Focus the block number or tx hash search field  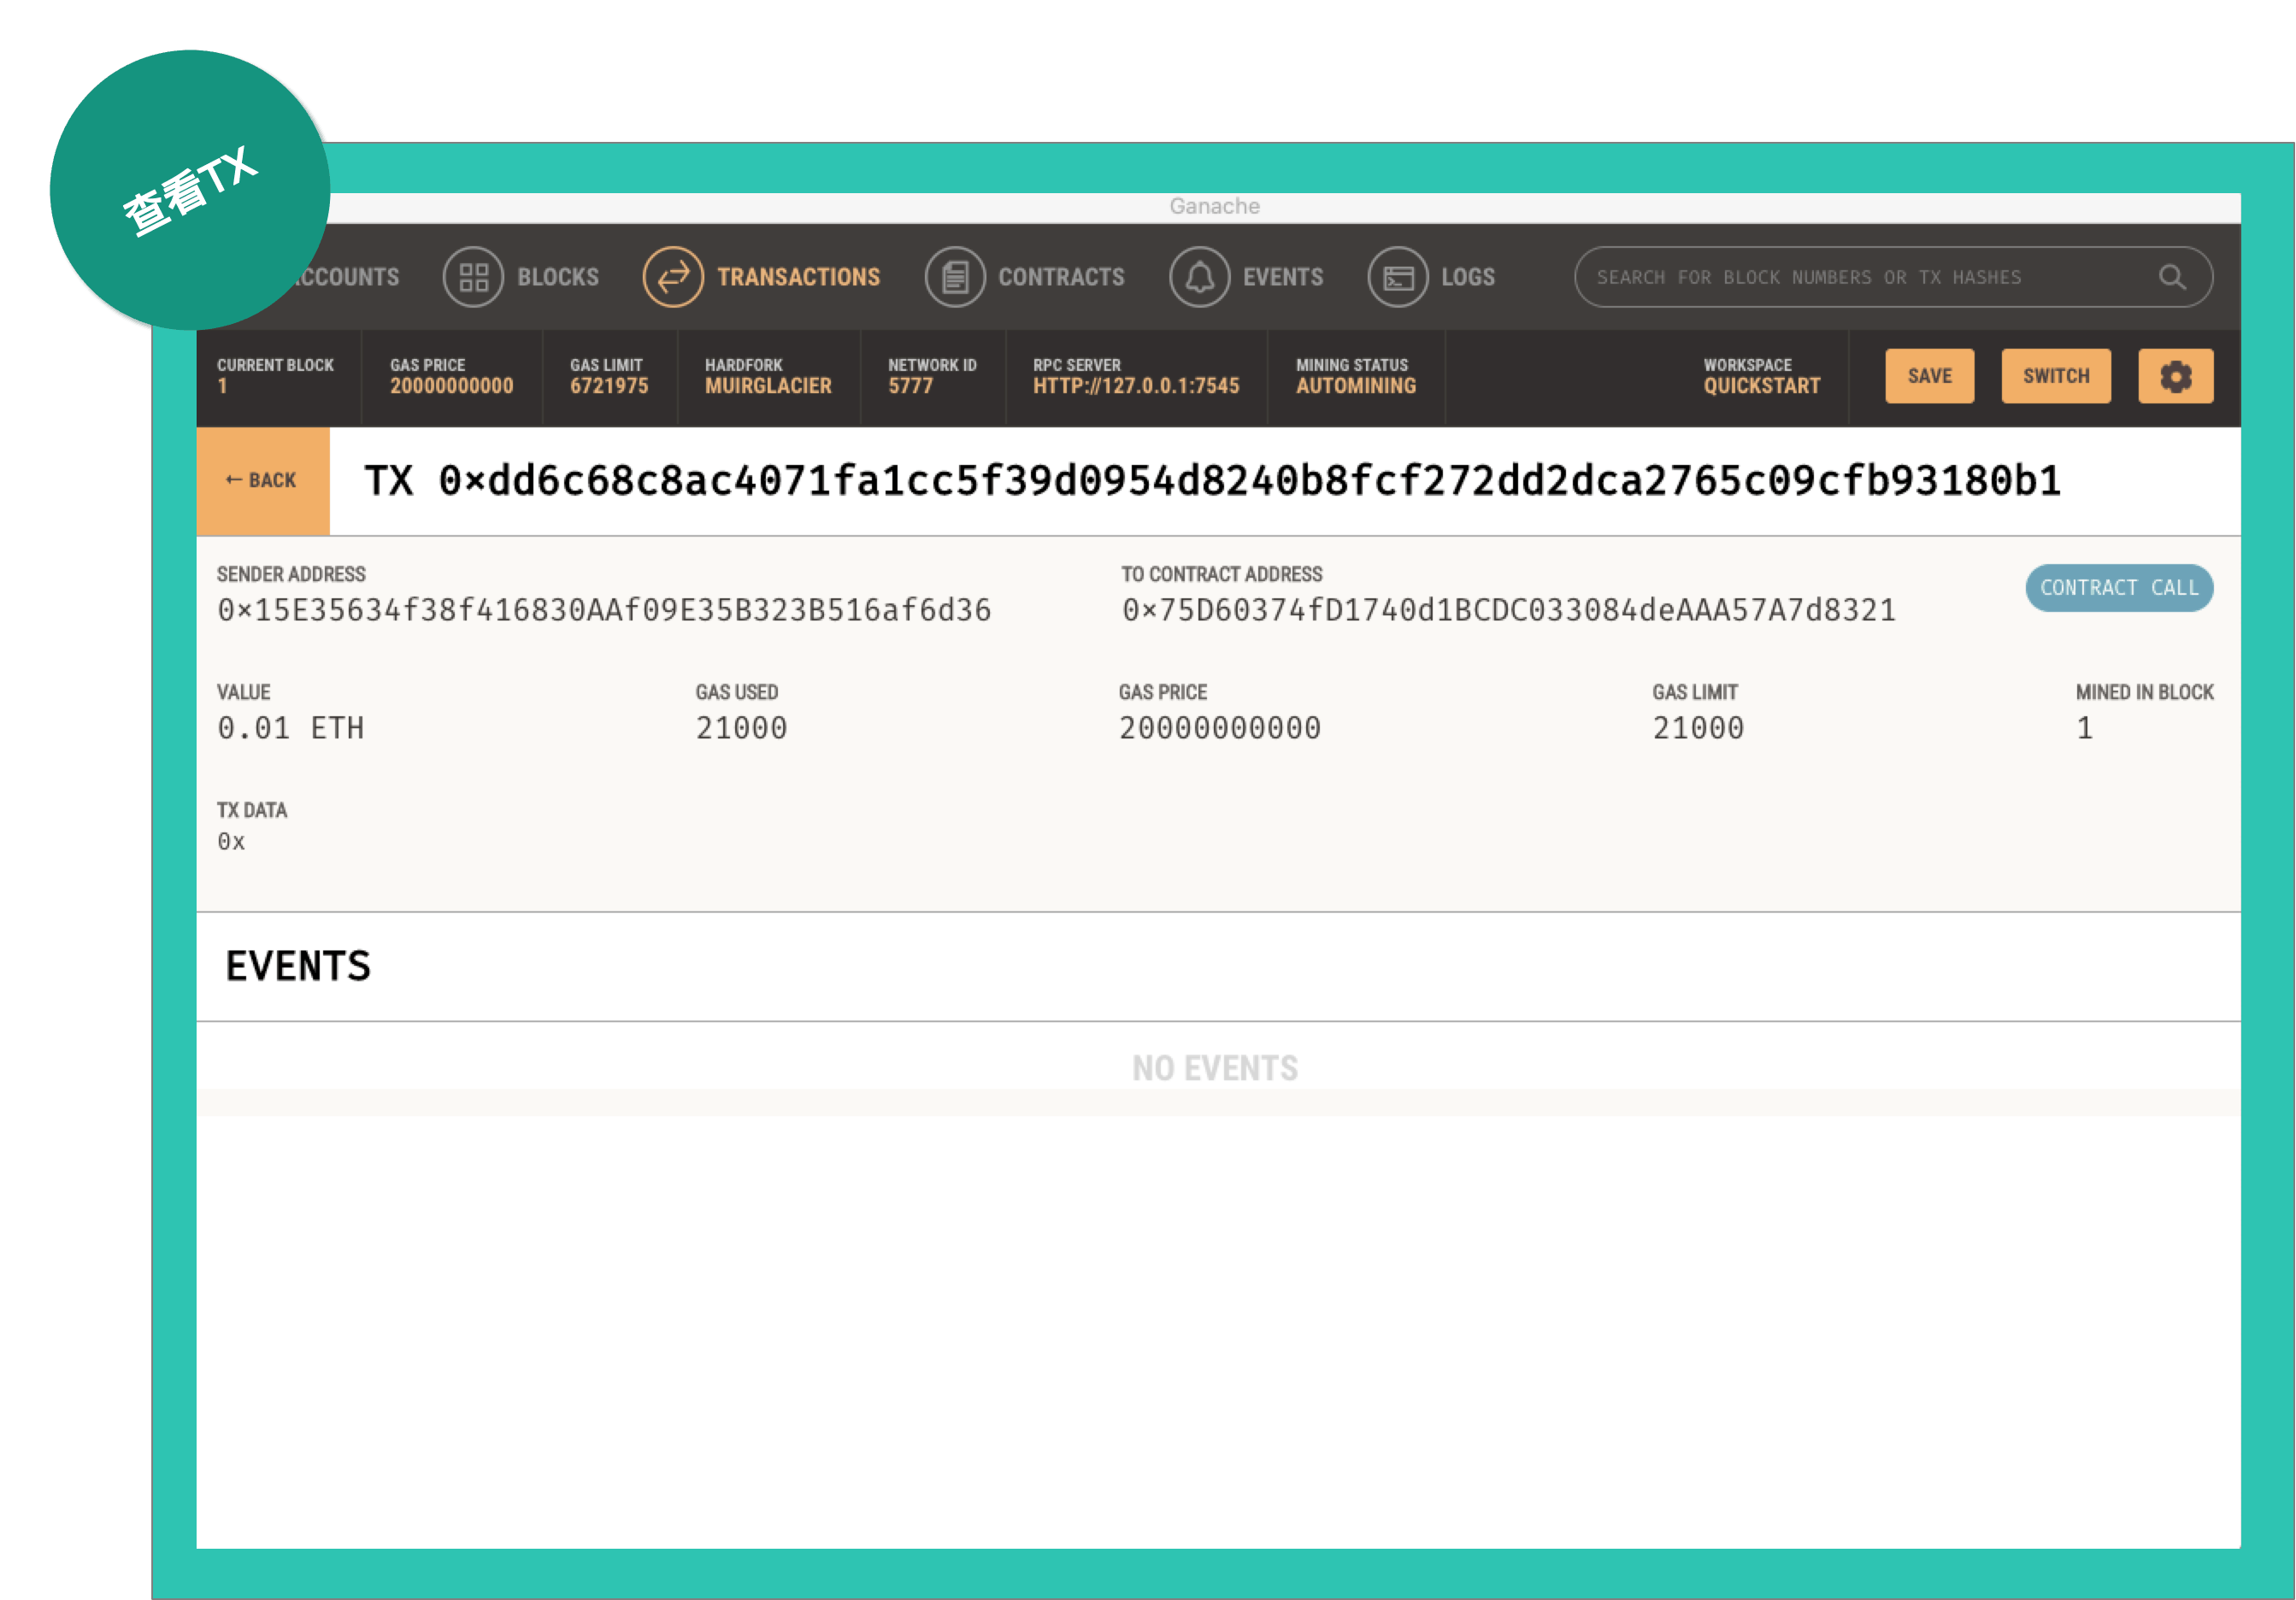click(1893, 277)
